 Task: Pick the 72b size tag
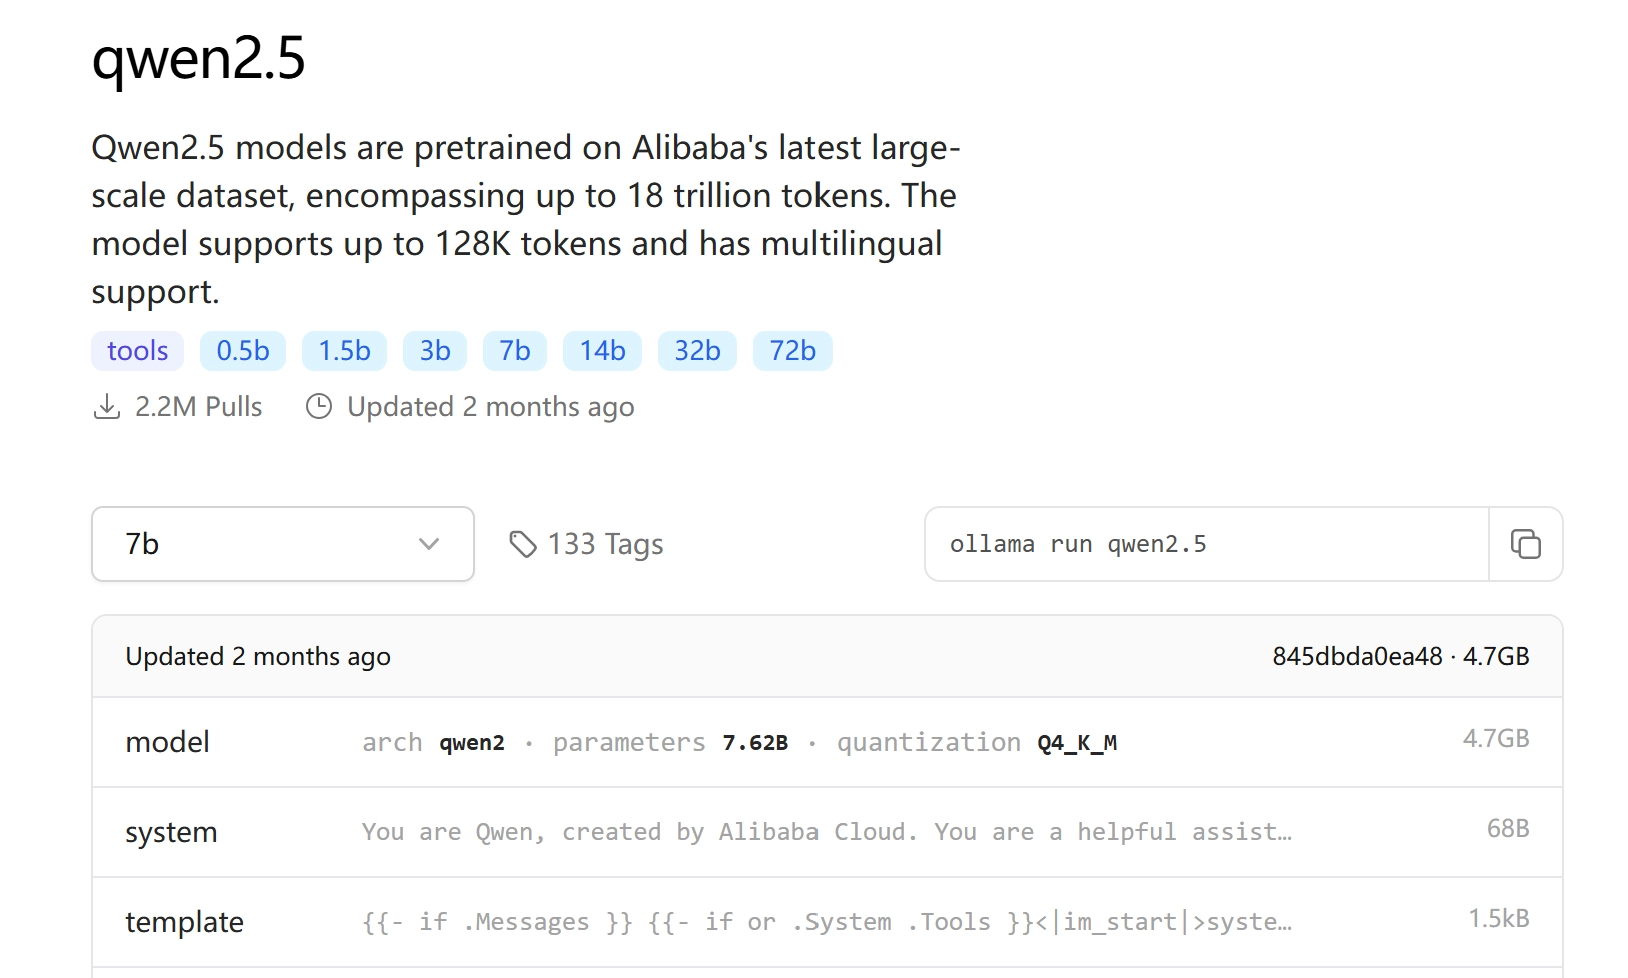[792, 351]
